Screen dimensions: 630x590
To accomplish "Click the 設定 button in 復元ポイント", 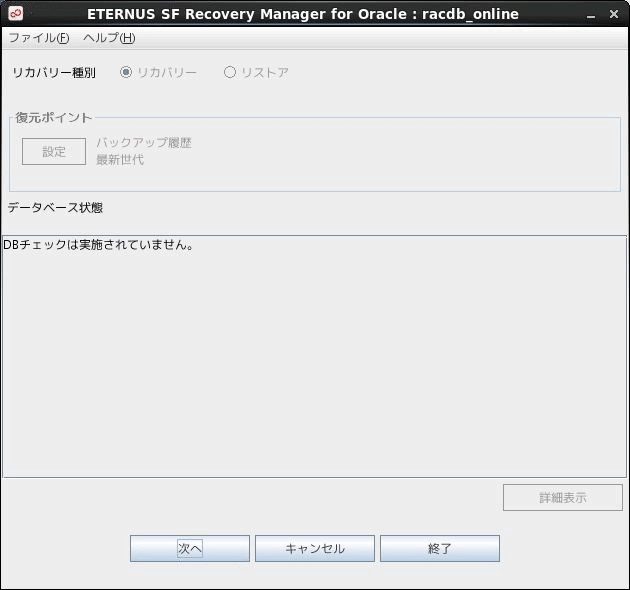I will point(54,152).
